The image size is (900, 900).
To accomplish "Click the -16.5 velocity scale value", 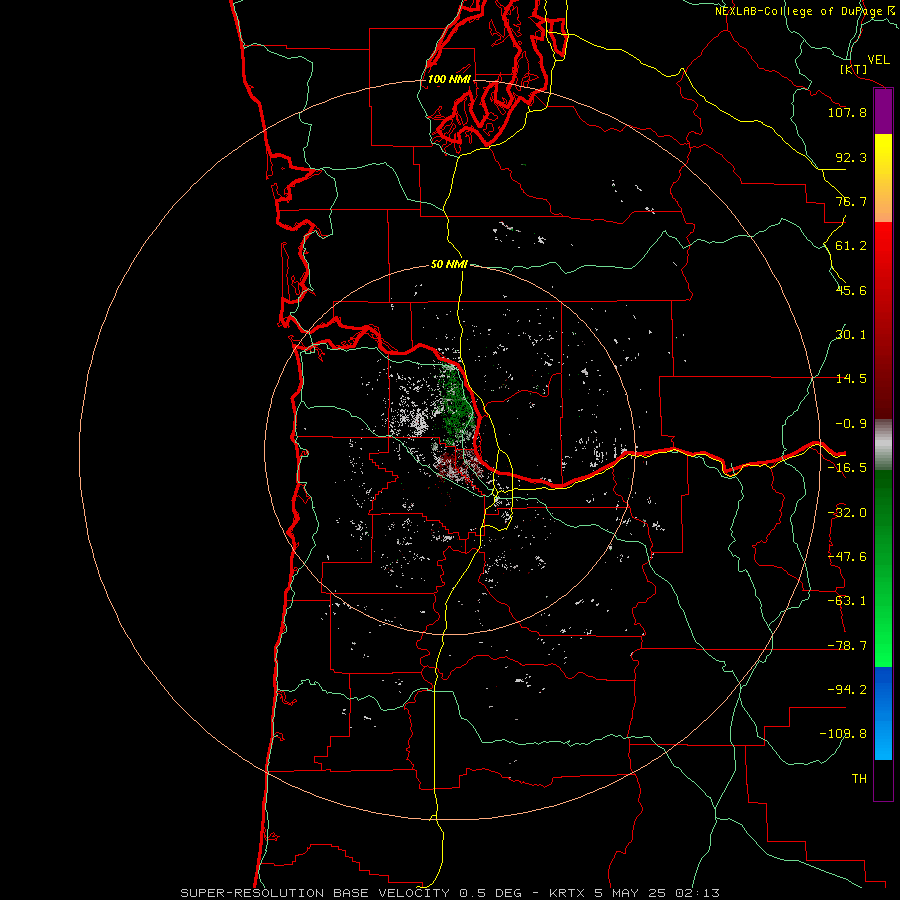I will (847, 467).
